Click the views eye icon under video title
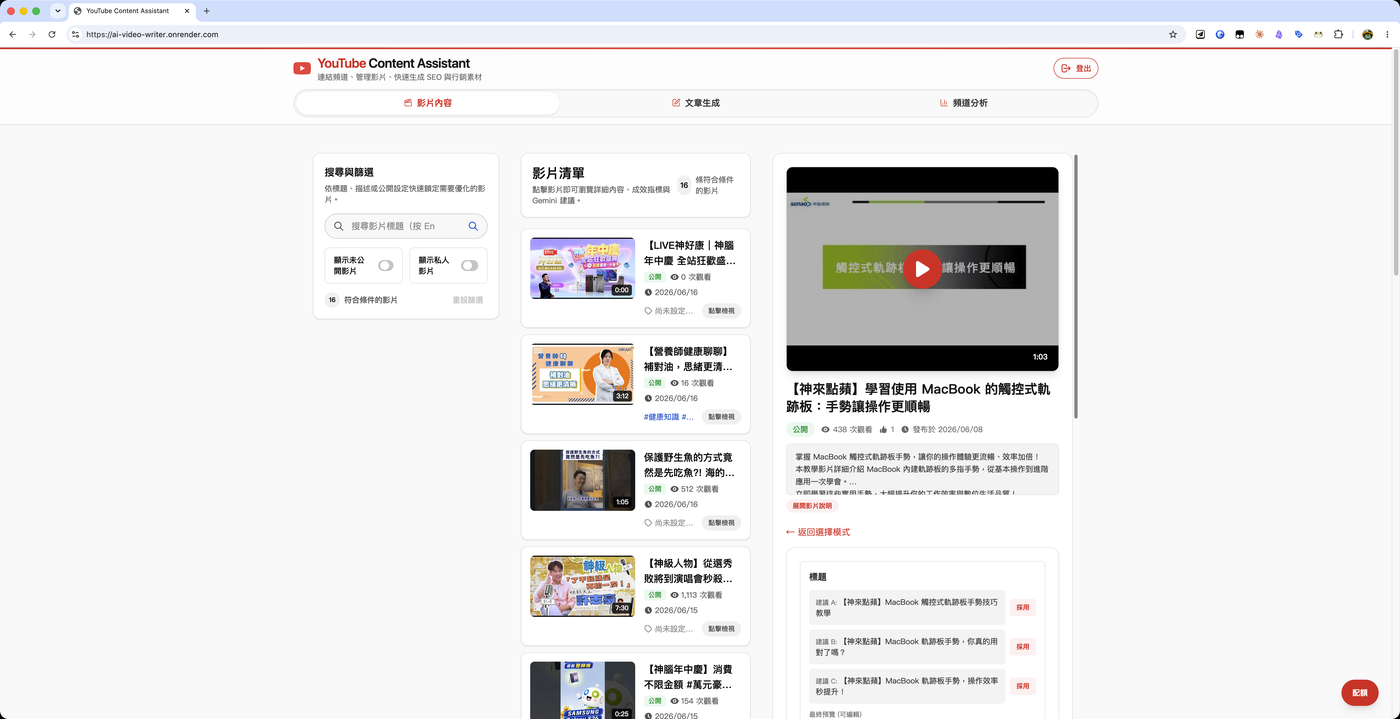The image size is (1400, 719). point(825,430)
